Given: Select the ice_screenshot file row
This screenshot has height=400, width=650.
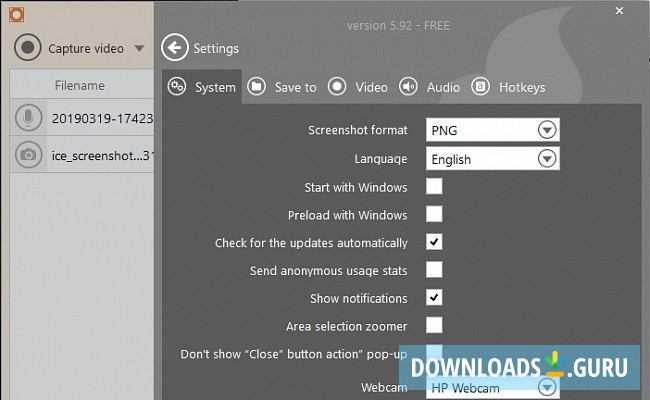Looking at the screenshot, I should pyautogui.click(x=82, y=154).
